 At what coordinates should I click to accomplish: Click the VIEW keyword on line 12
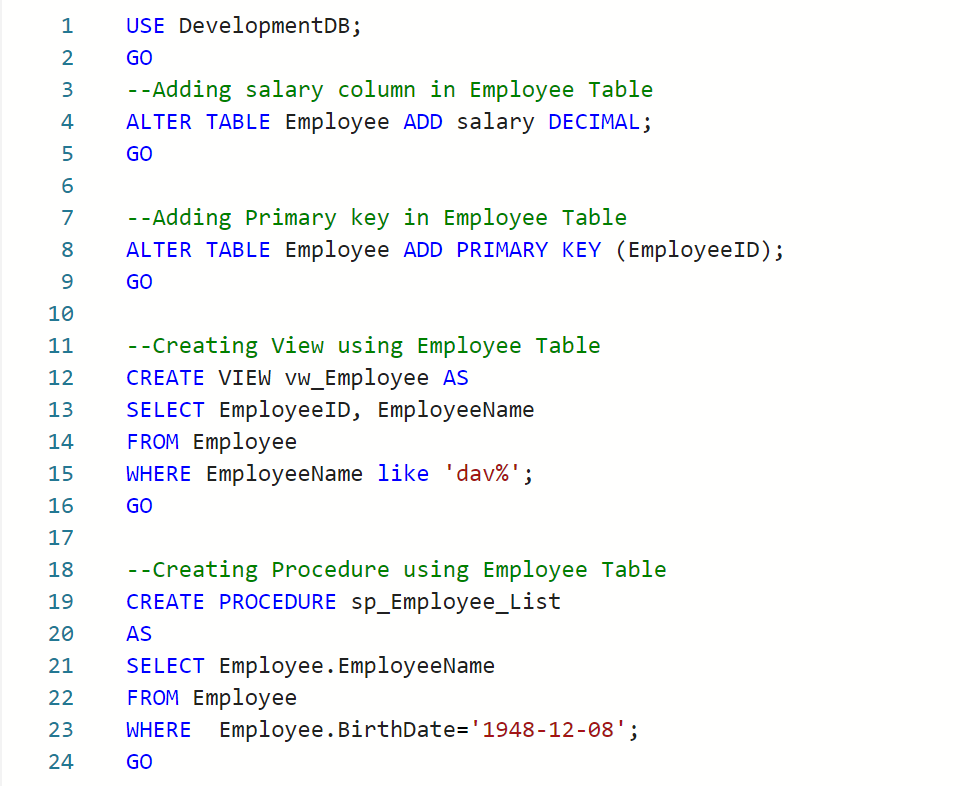pos(238,378)
